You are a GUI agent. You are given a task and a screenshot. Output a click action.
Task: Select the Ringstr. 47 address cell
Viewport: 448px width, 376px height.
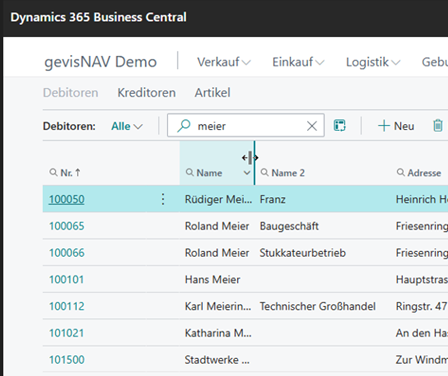click(x=422, y=306)
